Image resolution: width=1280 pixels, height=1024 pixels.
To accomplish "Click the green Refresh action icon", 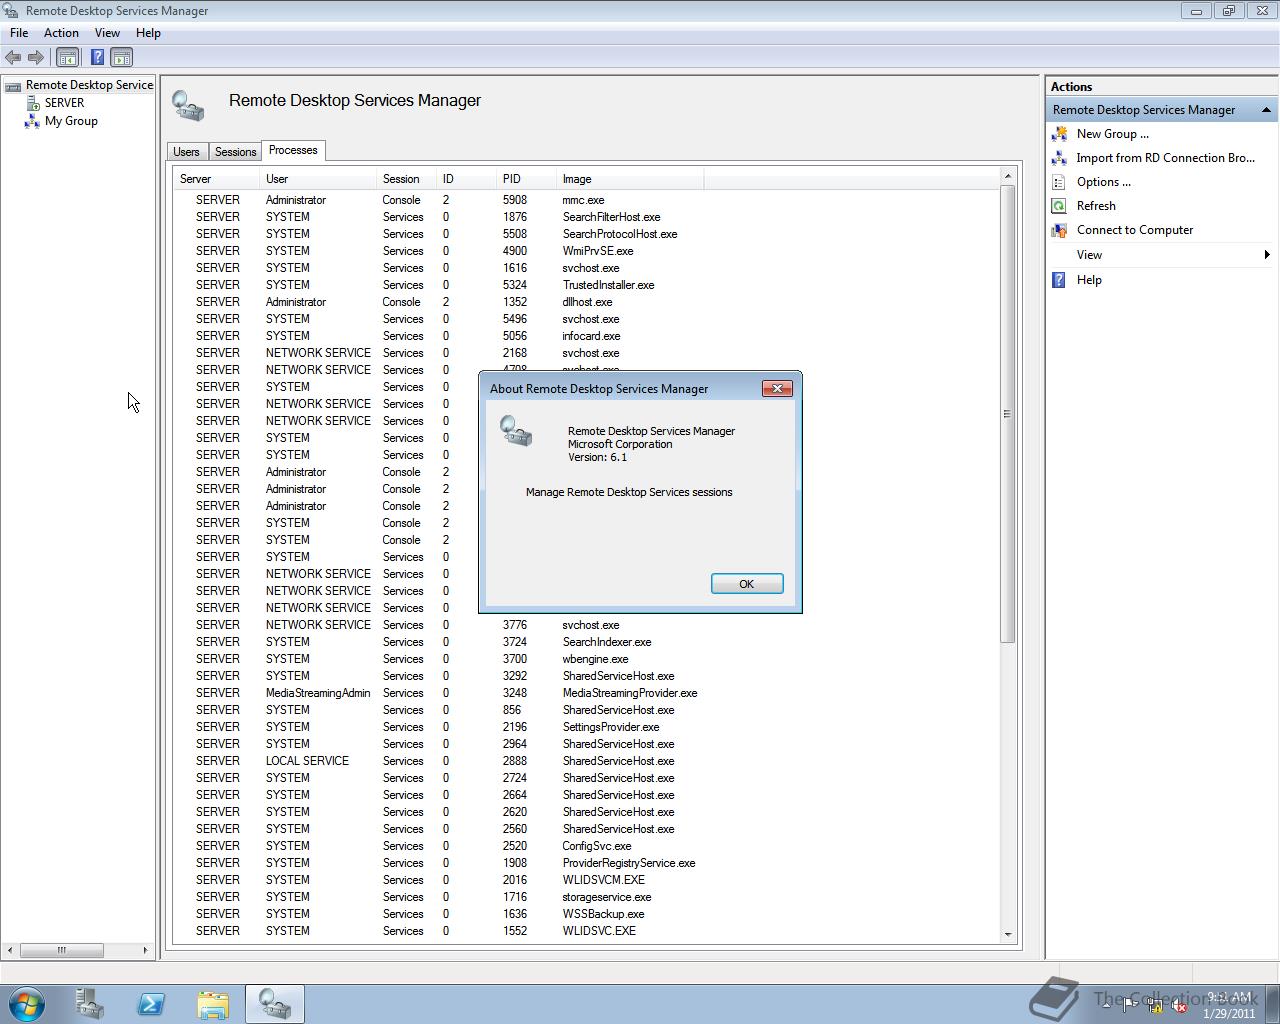I will point(1059,205).
